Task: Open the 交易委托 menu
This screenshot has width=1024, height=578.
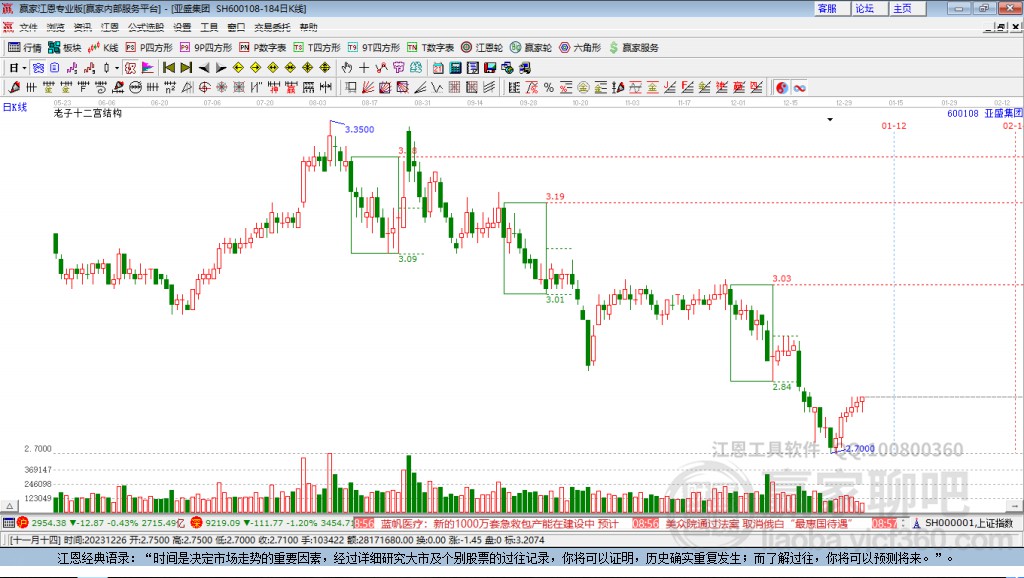Action: (x=272, y=27)
